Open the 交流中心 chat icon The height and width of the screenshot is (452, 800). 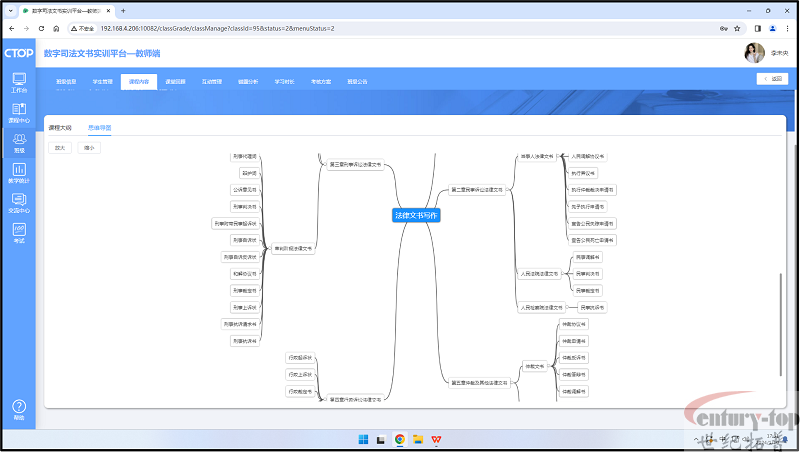pos(19,203)
